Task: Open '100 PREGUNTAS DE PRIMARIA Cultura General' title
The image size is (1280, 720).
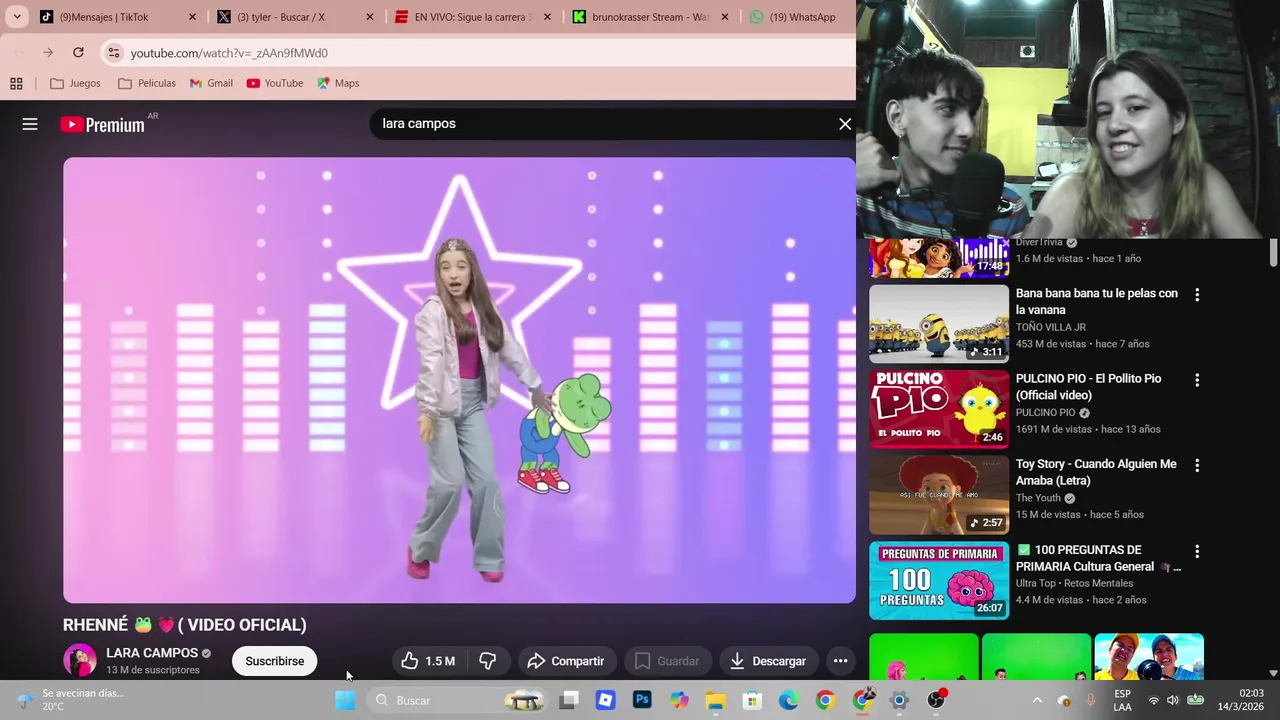Action: 1098,558
